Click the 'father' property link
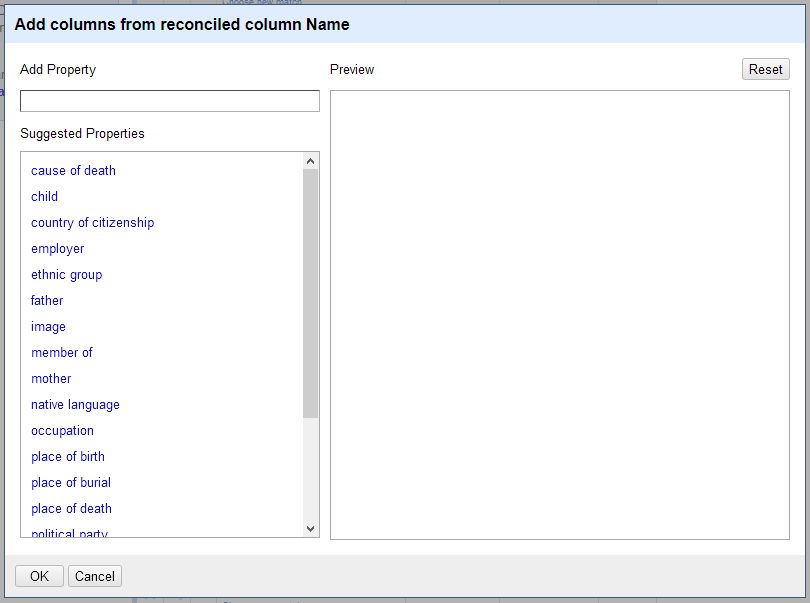The image size is (810, 603). [46, 300]
